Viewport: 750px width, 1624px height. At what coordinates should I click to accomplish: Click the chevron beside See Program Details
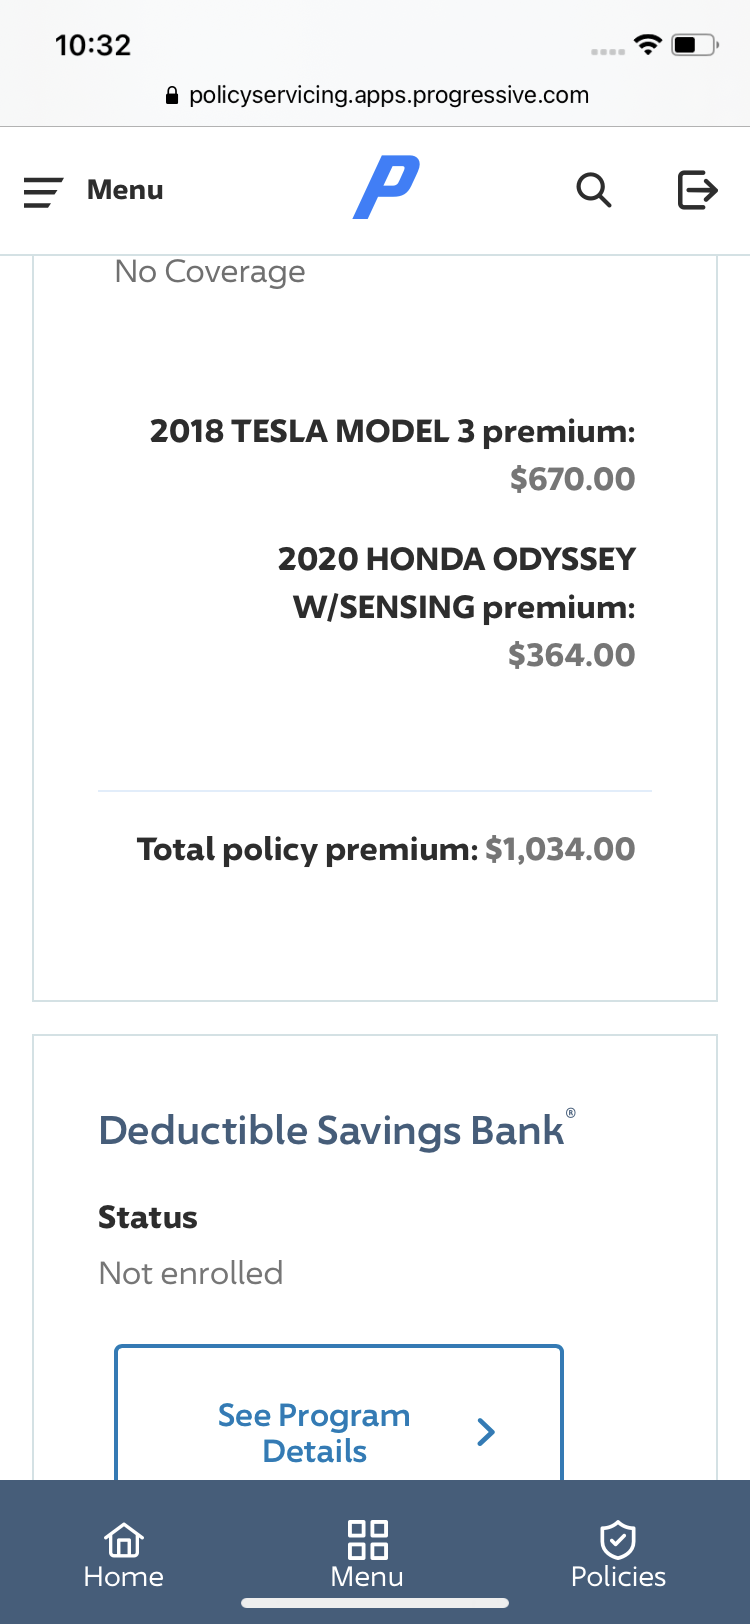pos(487,1432)
